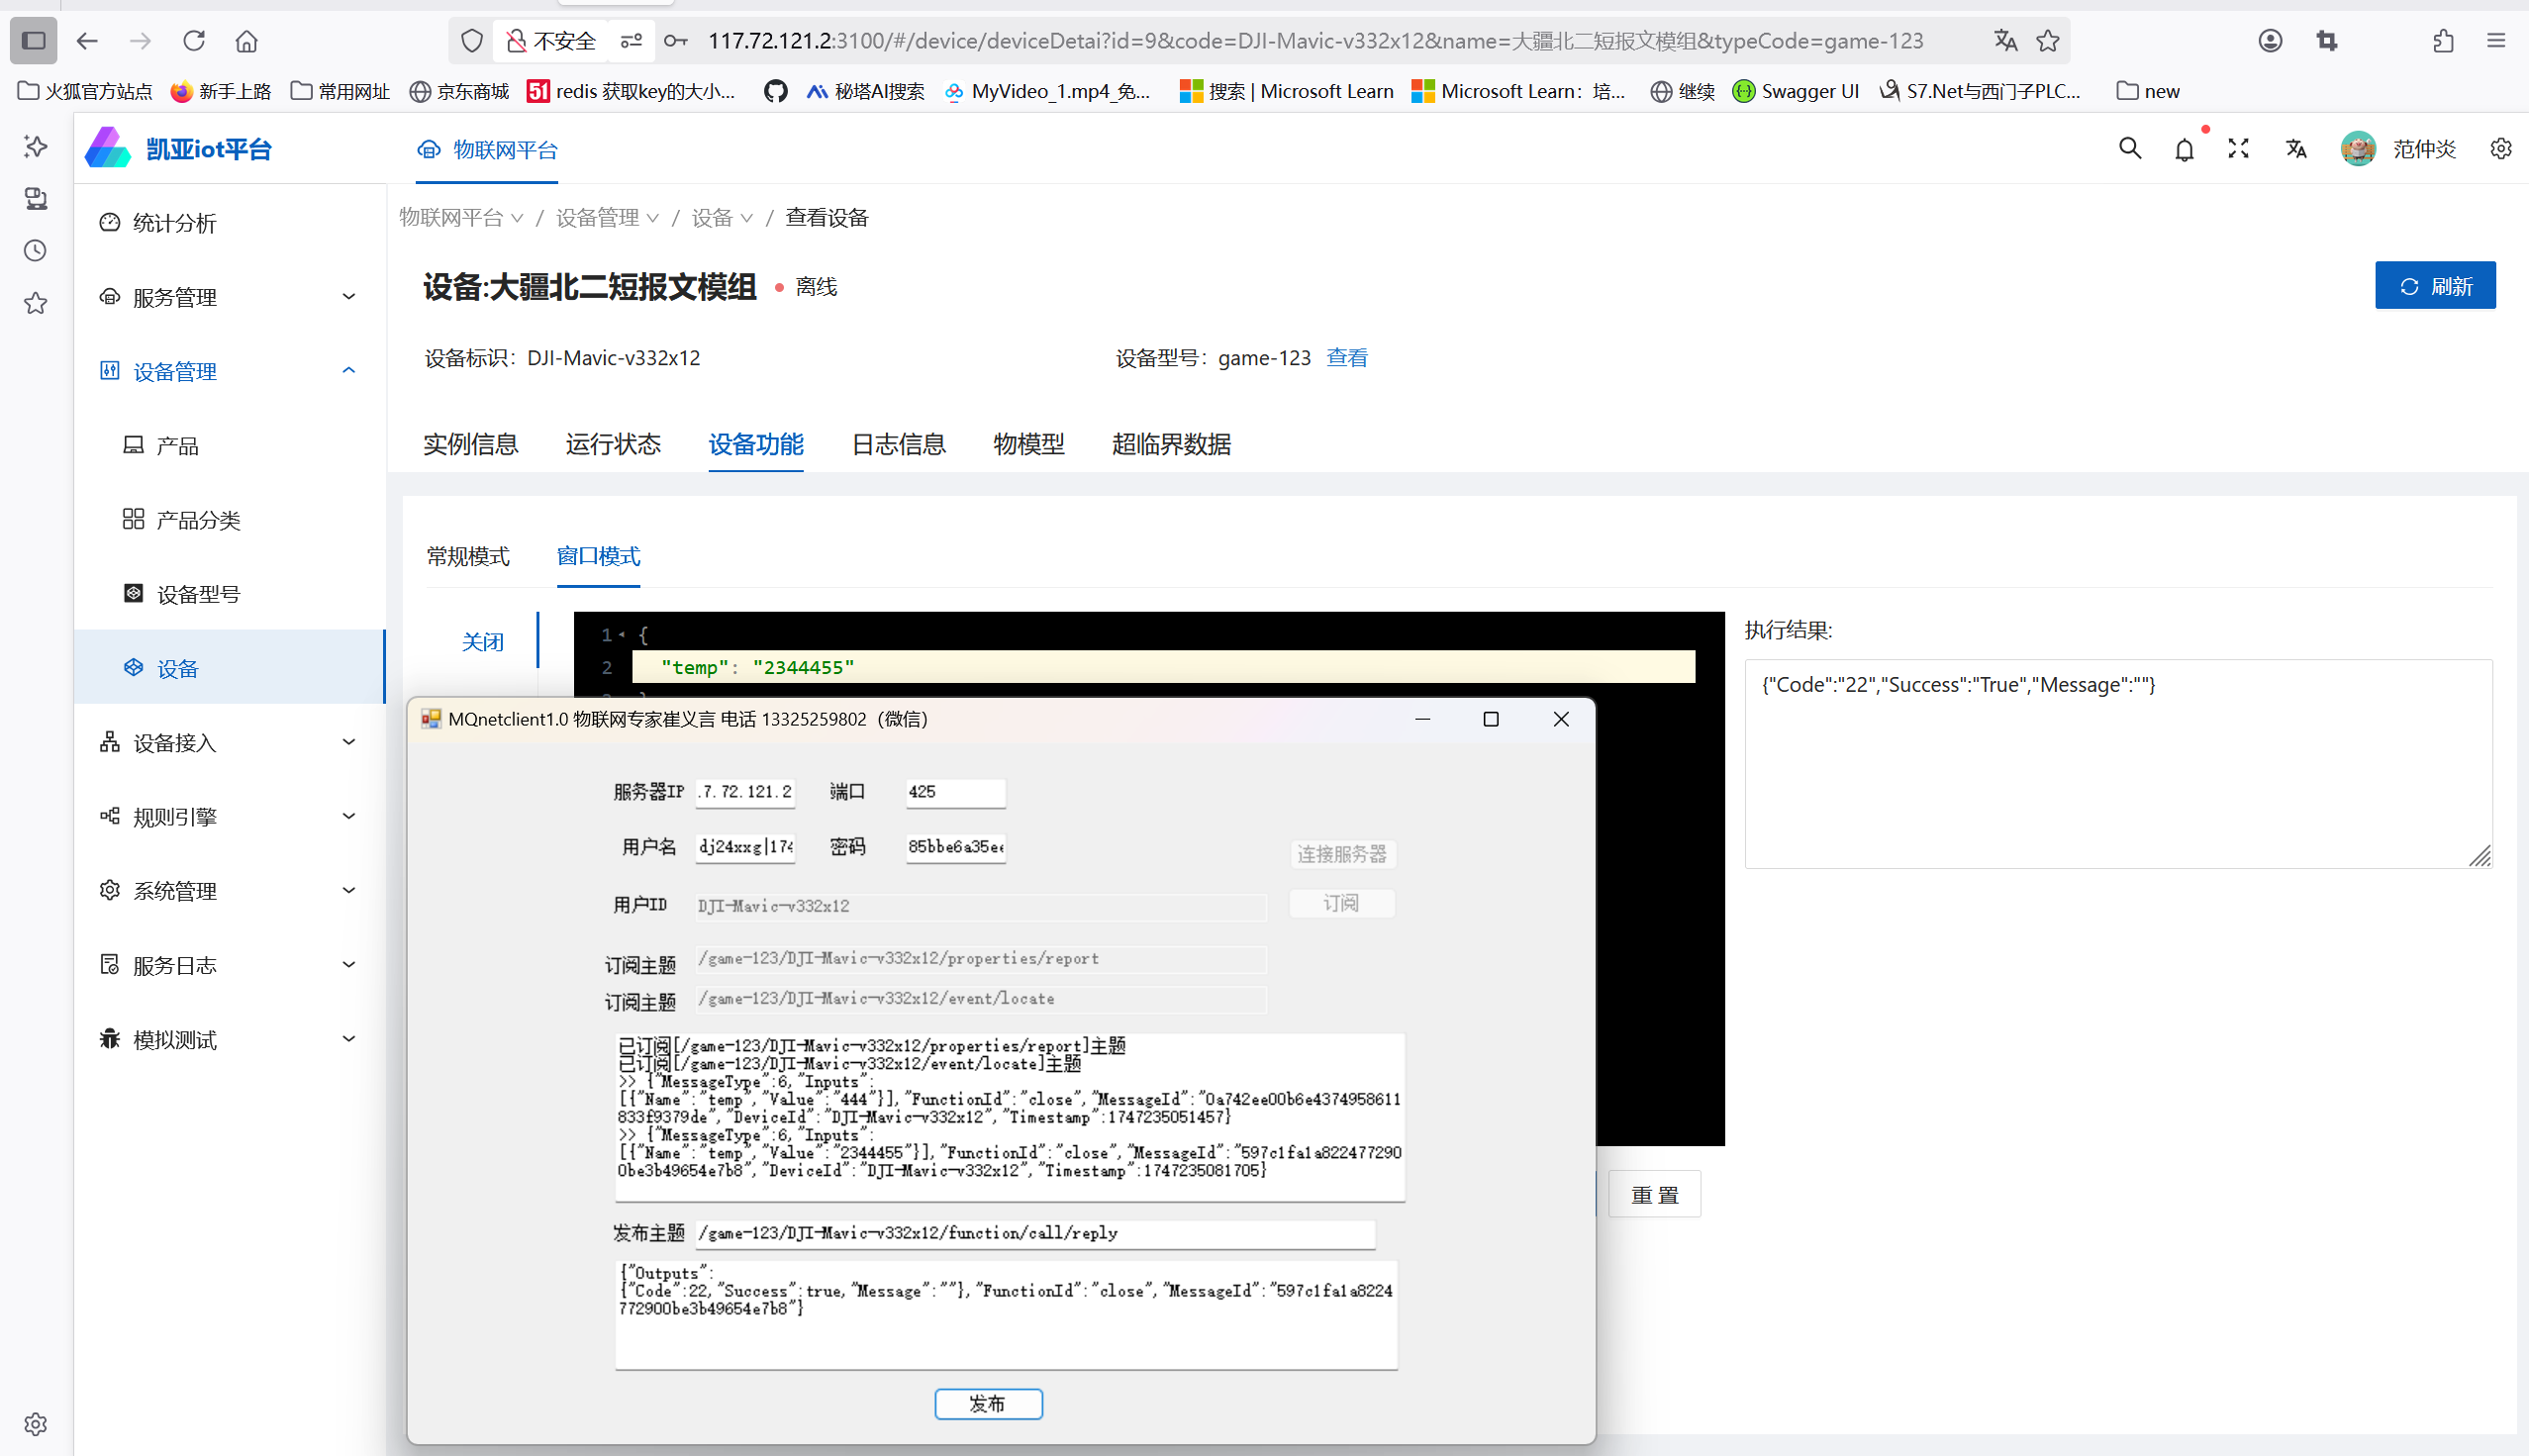Click the search magnifier icon in header
The height and width of the screenshot is (1456, 2529).
tap(2129, 149)
